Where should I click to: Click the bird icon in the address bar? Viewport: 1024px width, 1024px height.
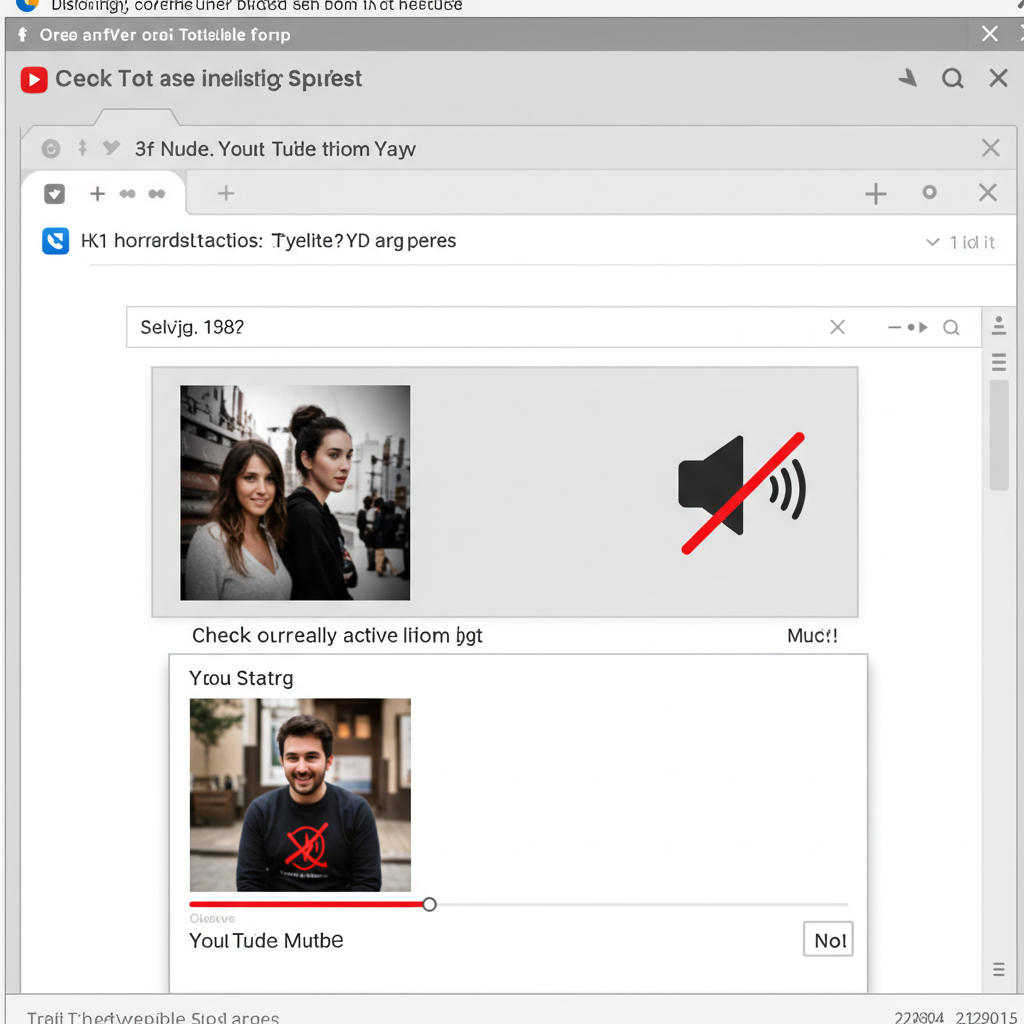[x=112, y=148]
